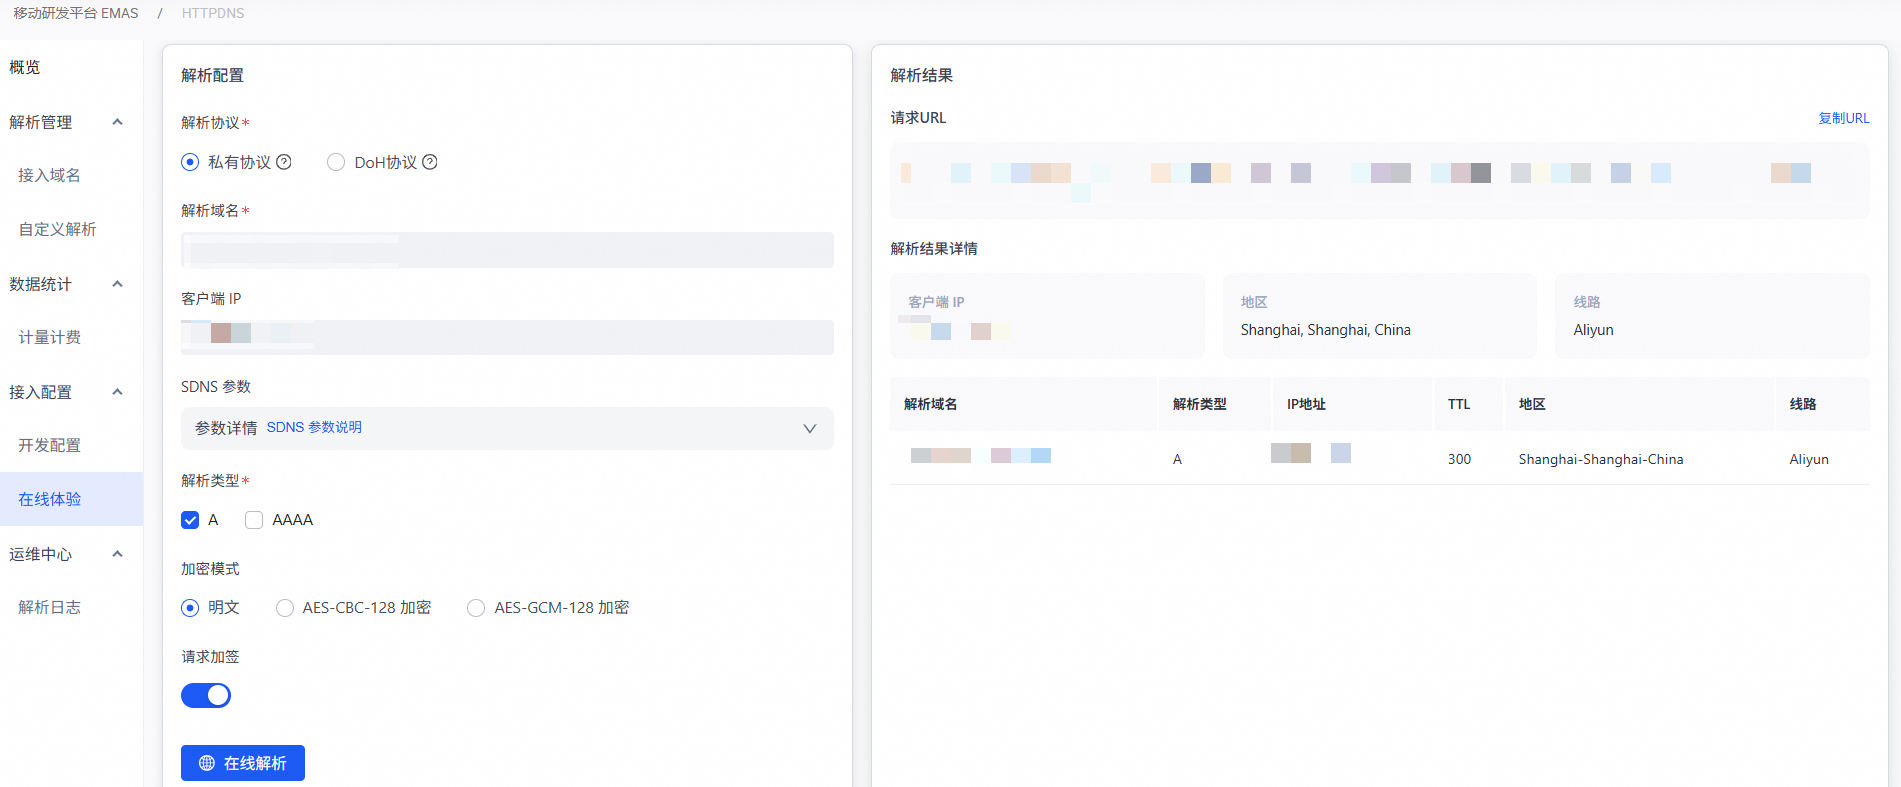Select the DoH协议 radio button
1901x787 pixels.
click(x=336, y=162)
